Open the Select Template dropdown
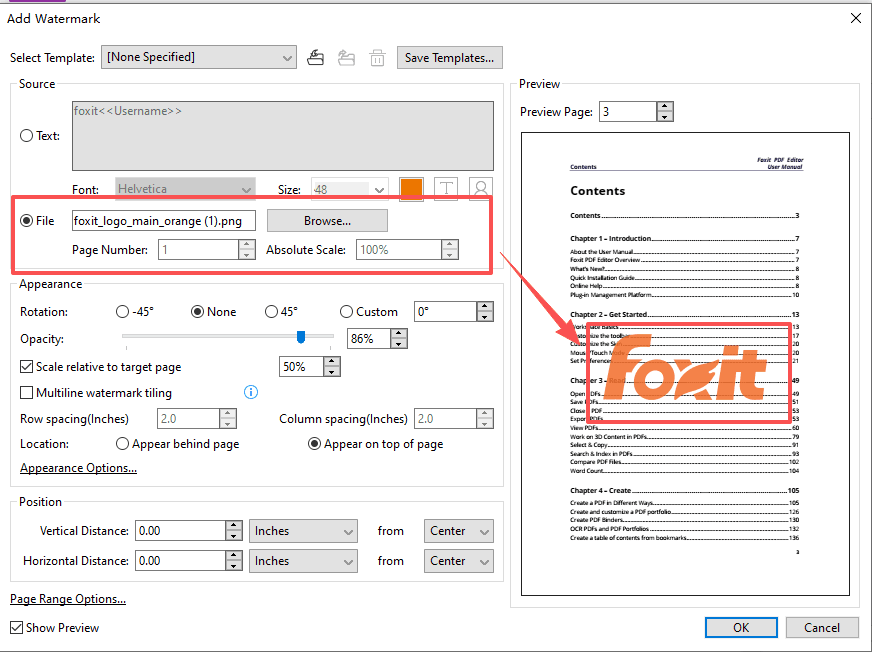The height and width of the screenshot is (652, 872). point(199,57)
